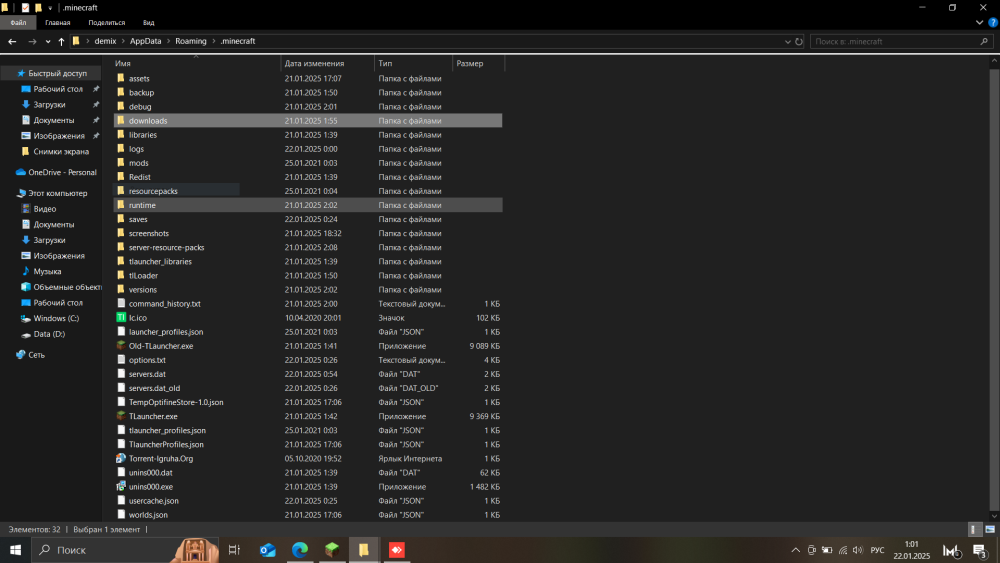The height and width of the screenshot is (563, 1000).
Task: Open Task View on taskbar
Action: [x=234, y=550]
